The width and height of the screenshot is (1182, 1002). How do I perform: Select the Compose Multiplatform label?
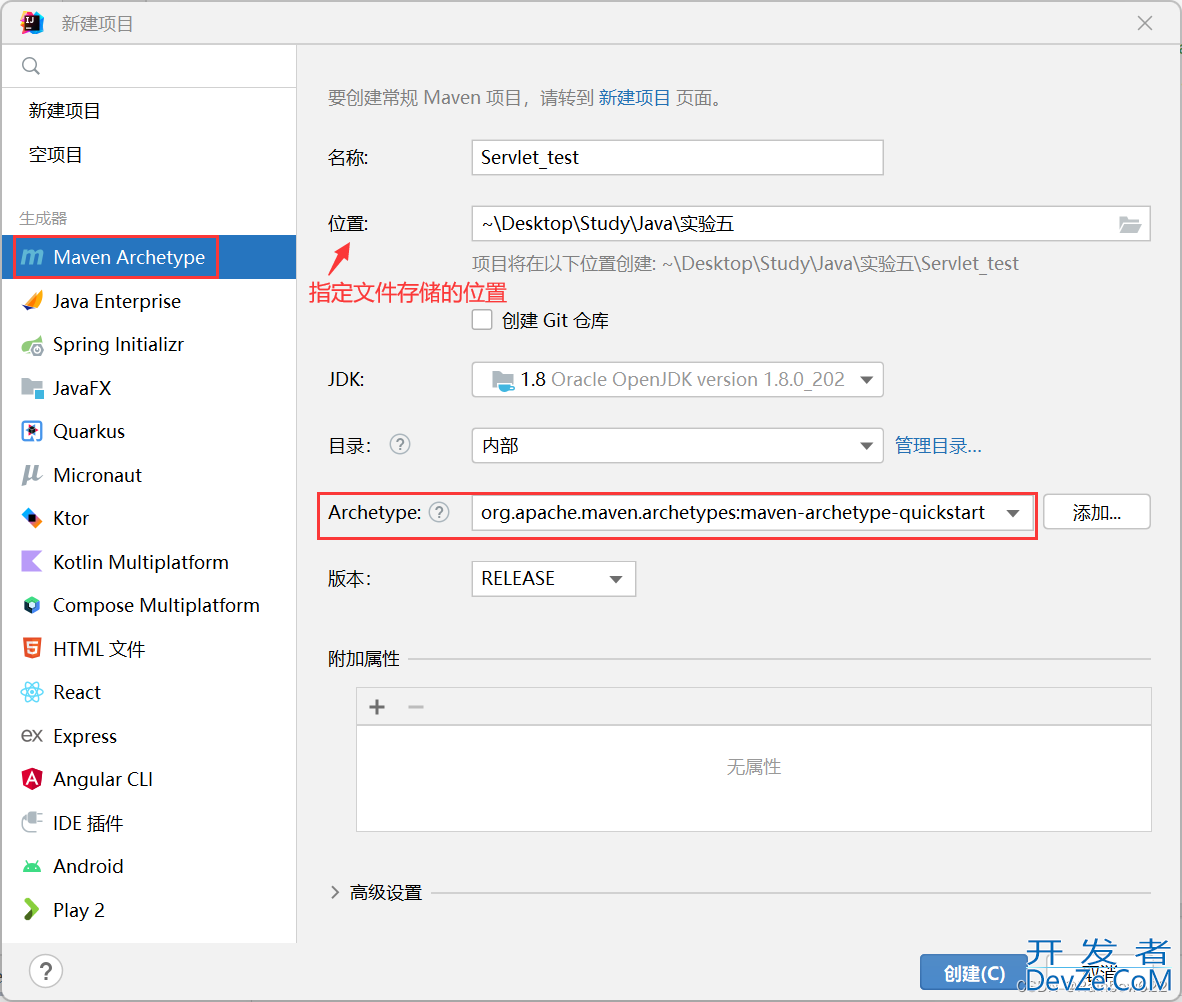(x=156, y=605)
